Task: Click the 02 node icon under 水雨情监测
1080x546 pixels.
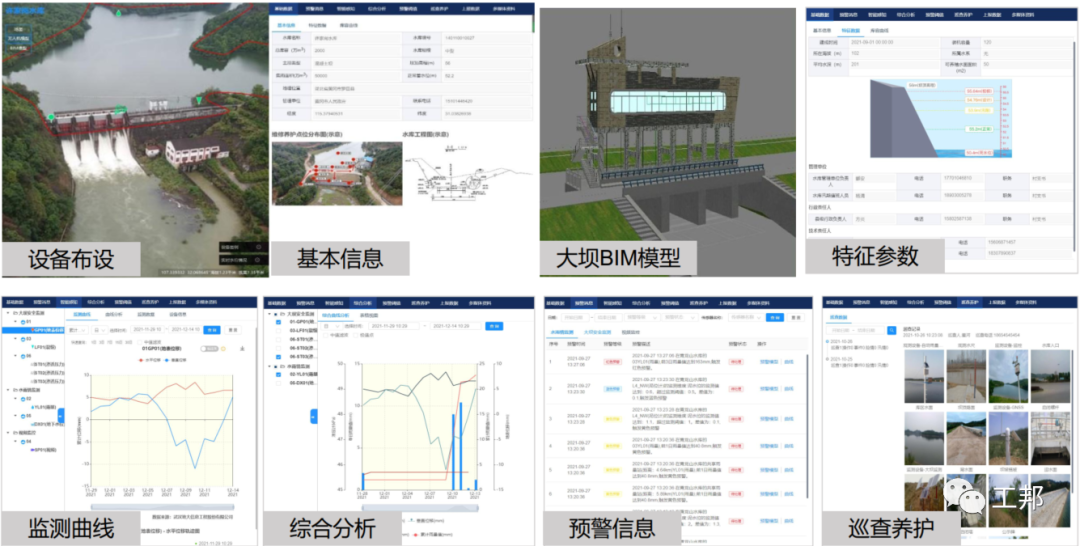Action: (x=23, y=399)
